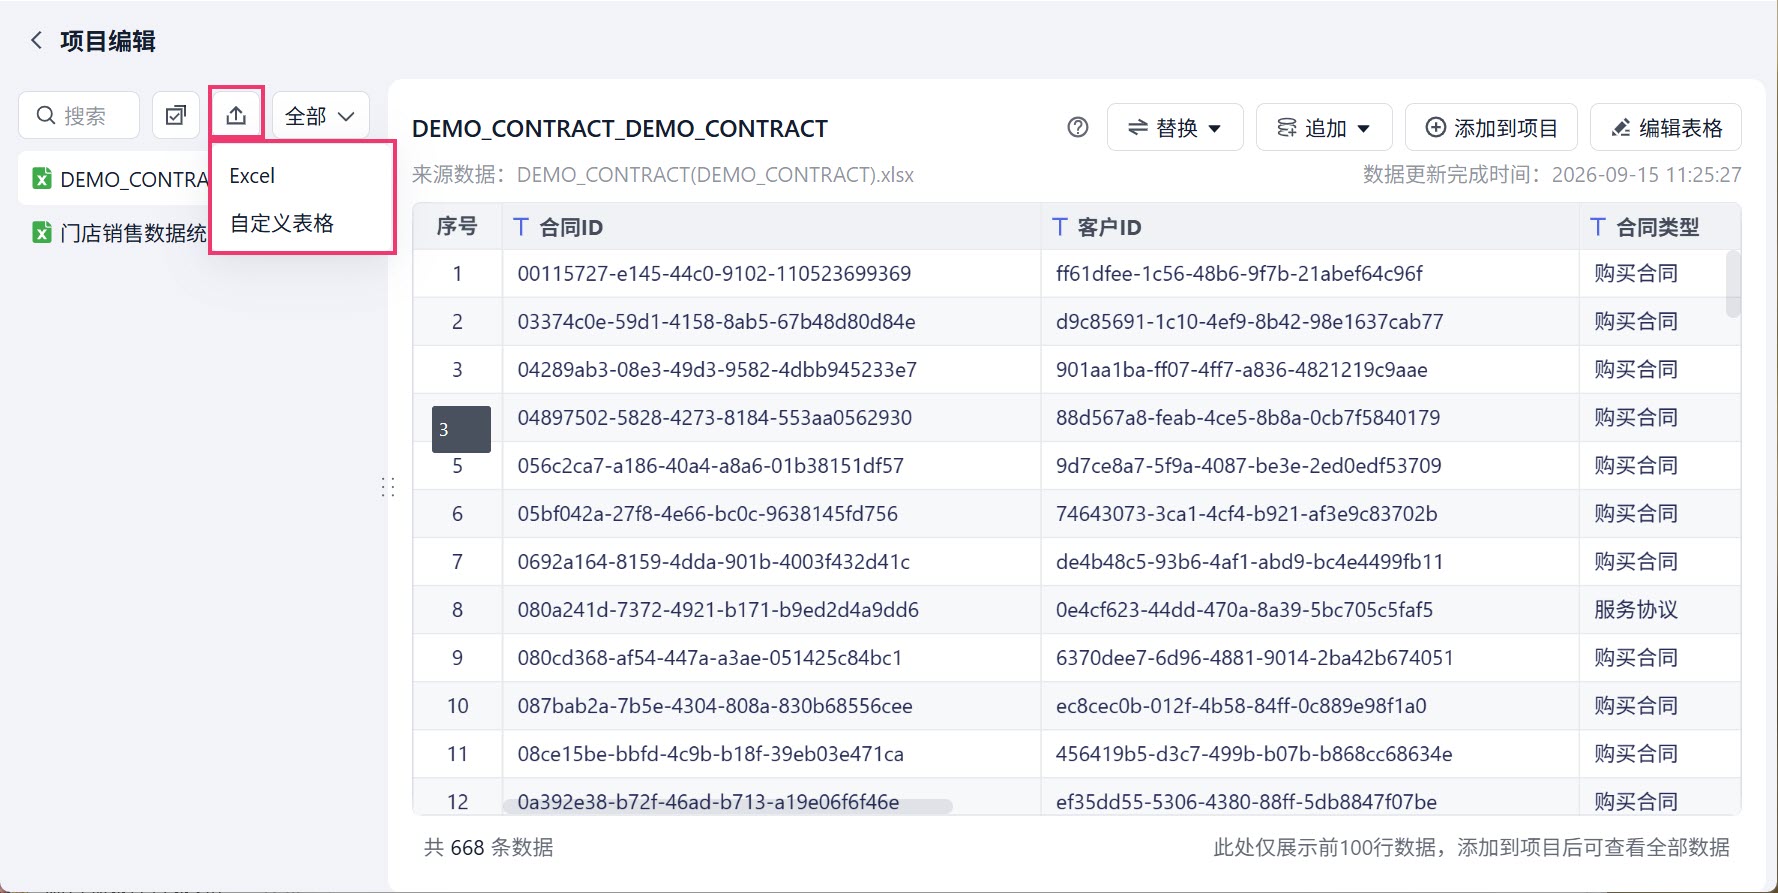This screenshot has width=1778, height=893.
Task: Click the 服务协议 cell in row 8
Action: pos(1660,609)
